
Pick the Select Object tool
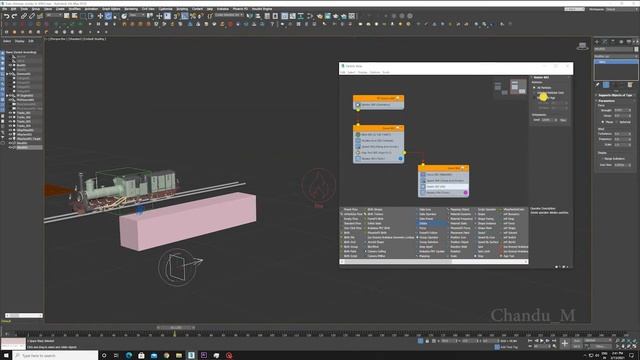tap(67, 16)
